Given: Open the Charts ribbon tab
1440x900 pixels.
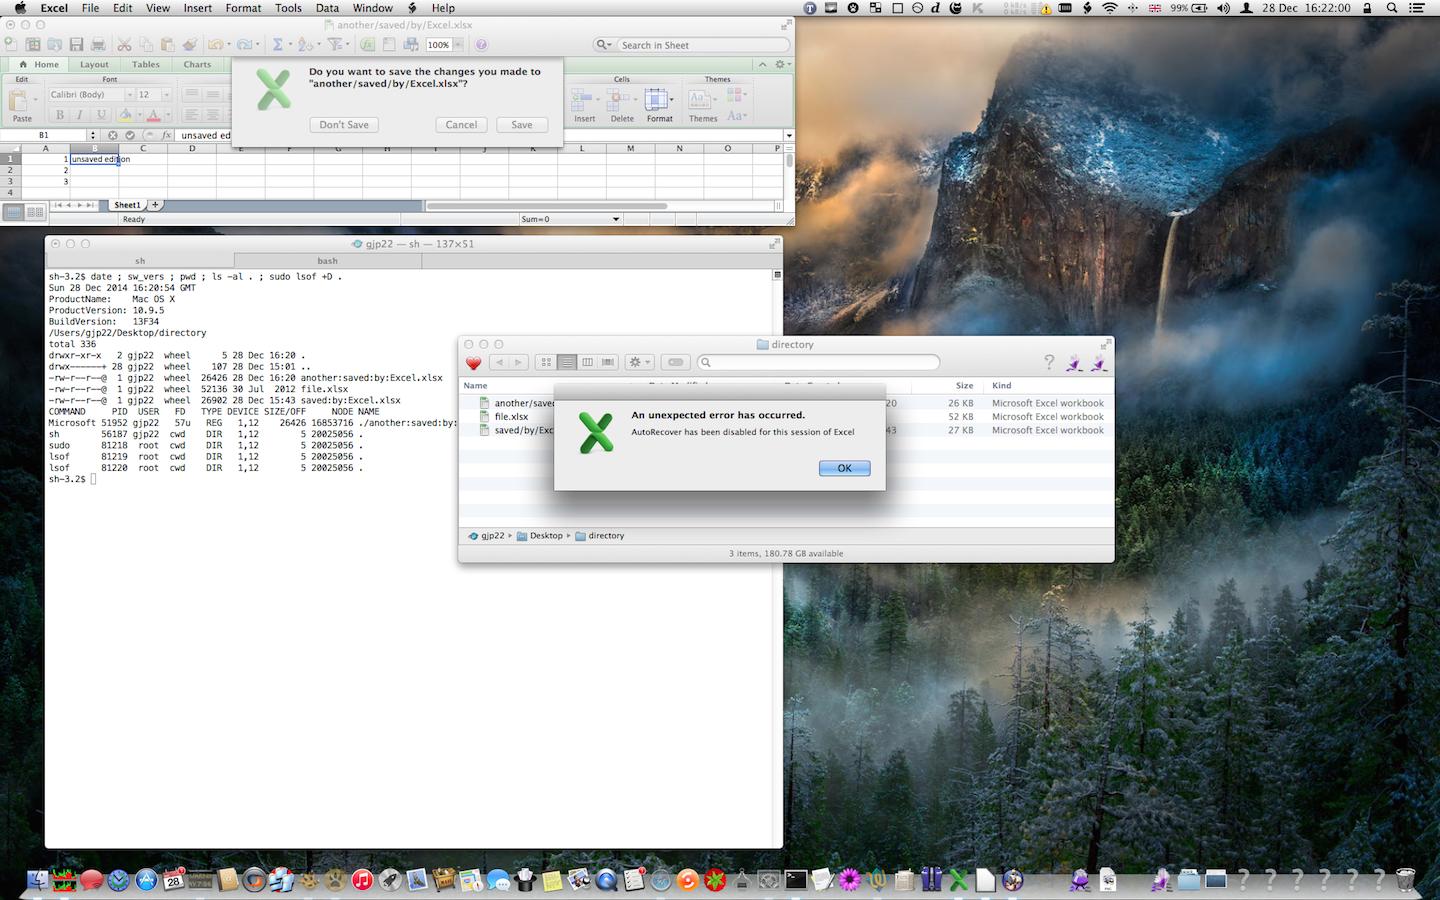Looking at the screenshot, I should pyautogui.click(x=197, y=64).
